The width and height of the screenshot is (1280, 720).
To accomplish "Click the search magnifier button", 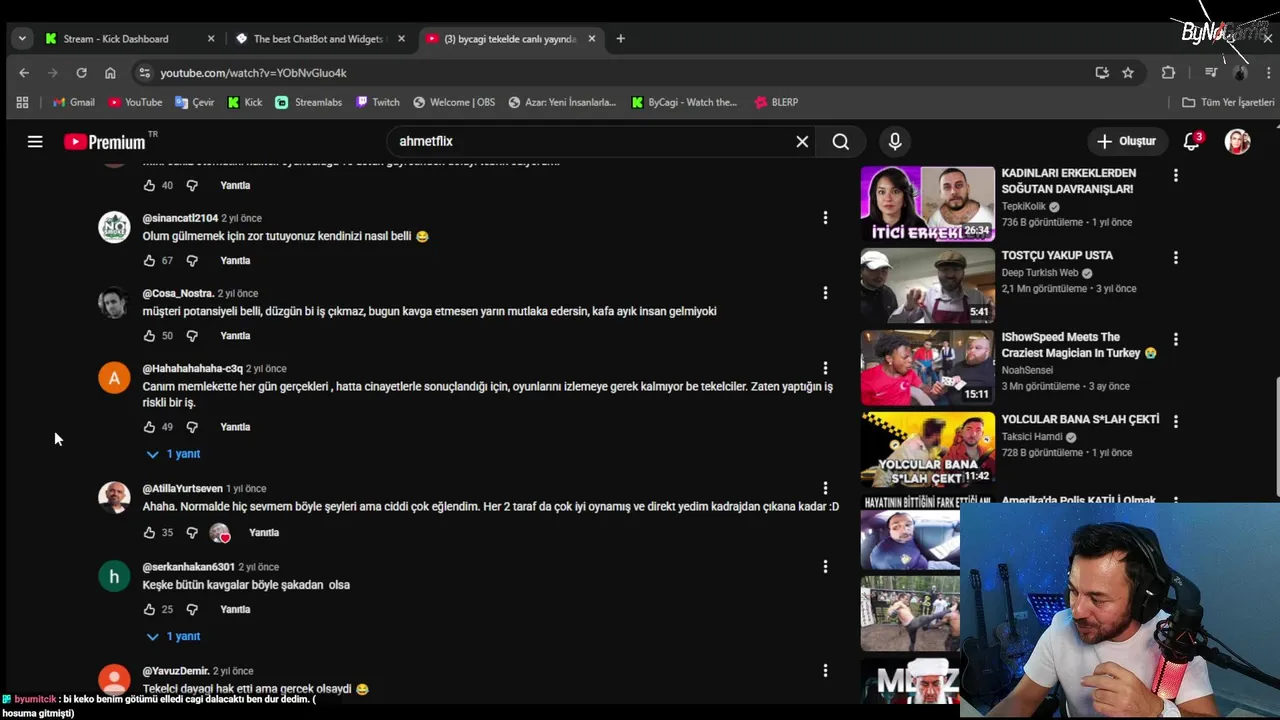I will [841, 142].
